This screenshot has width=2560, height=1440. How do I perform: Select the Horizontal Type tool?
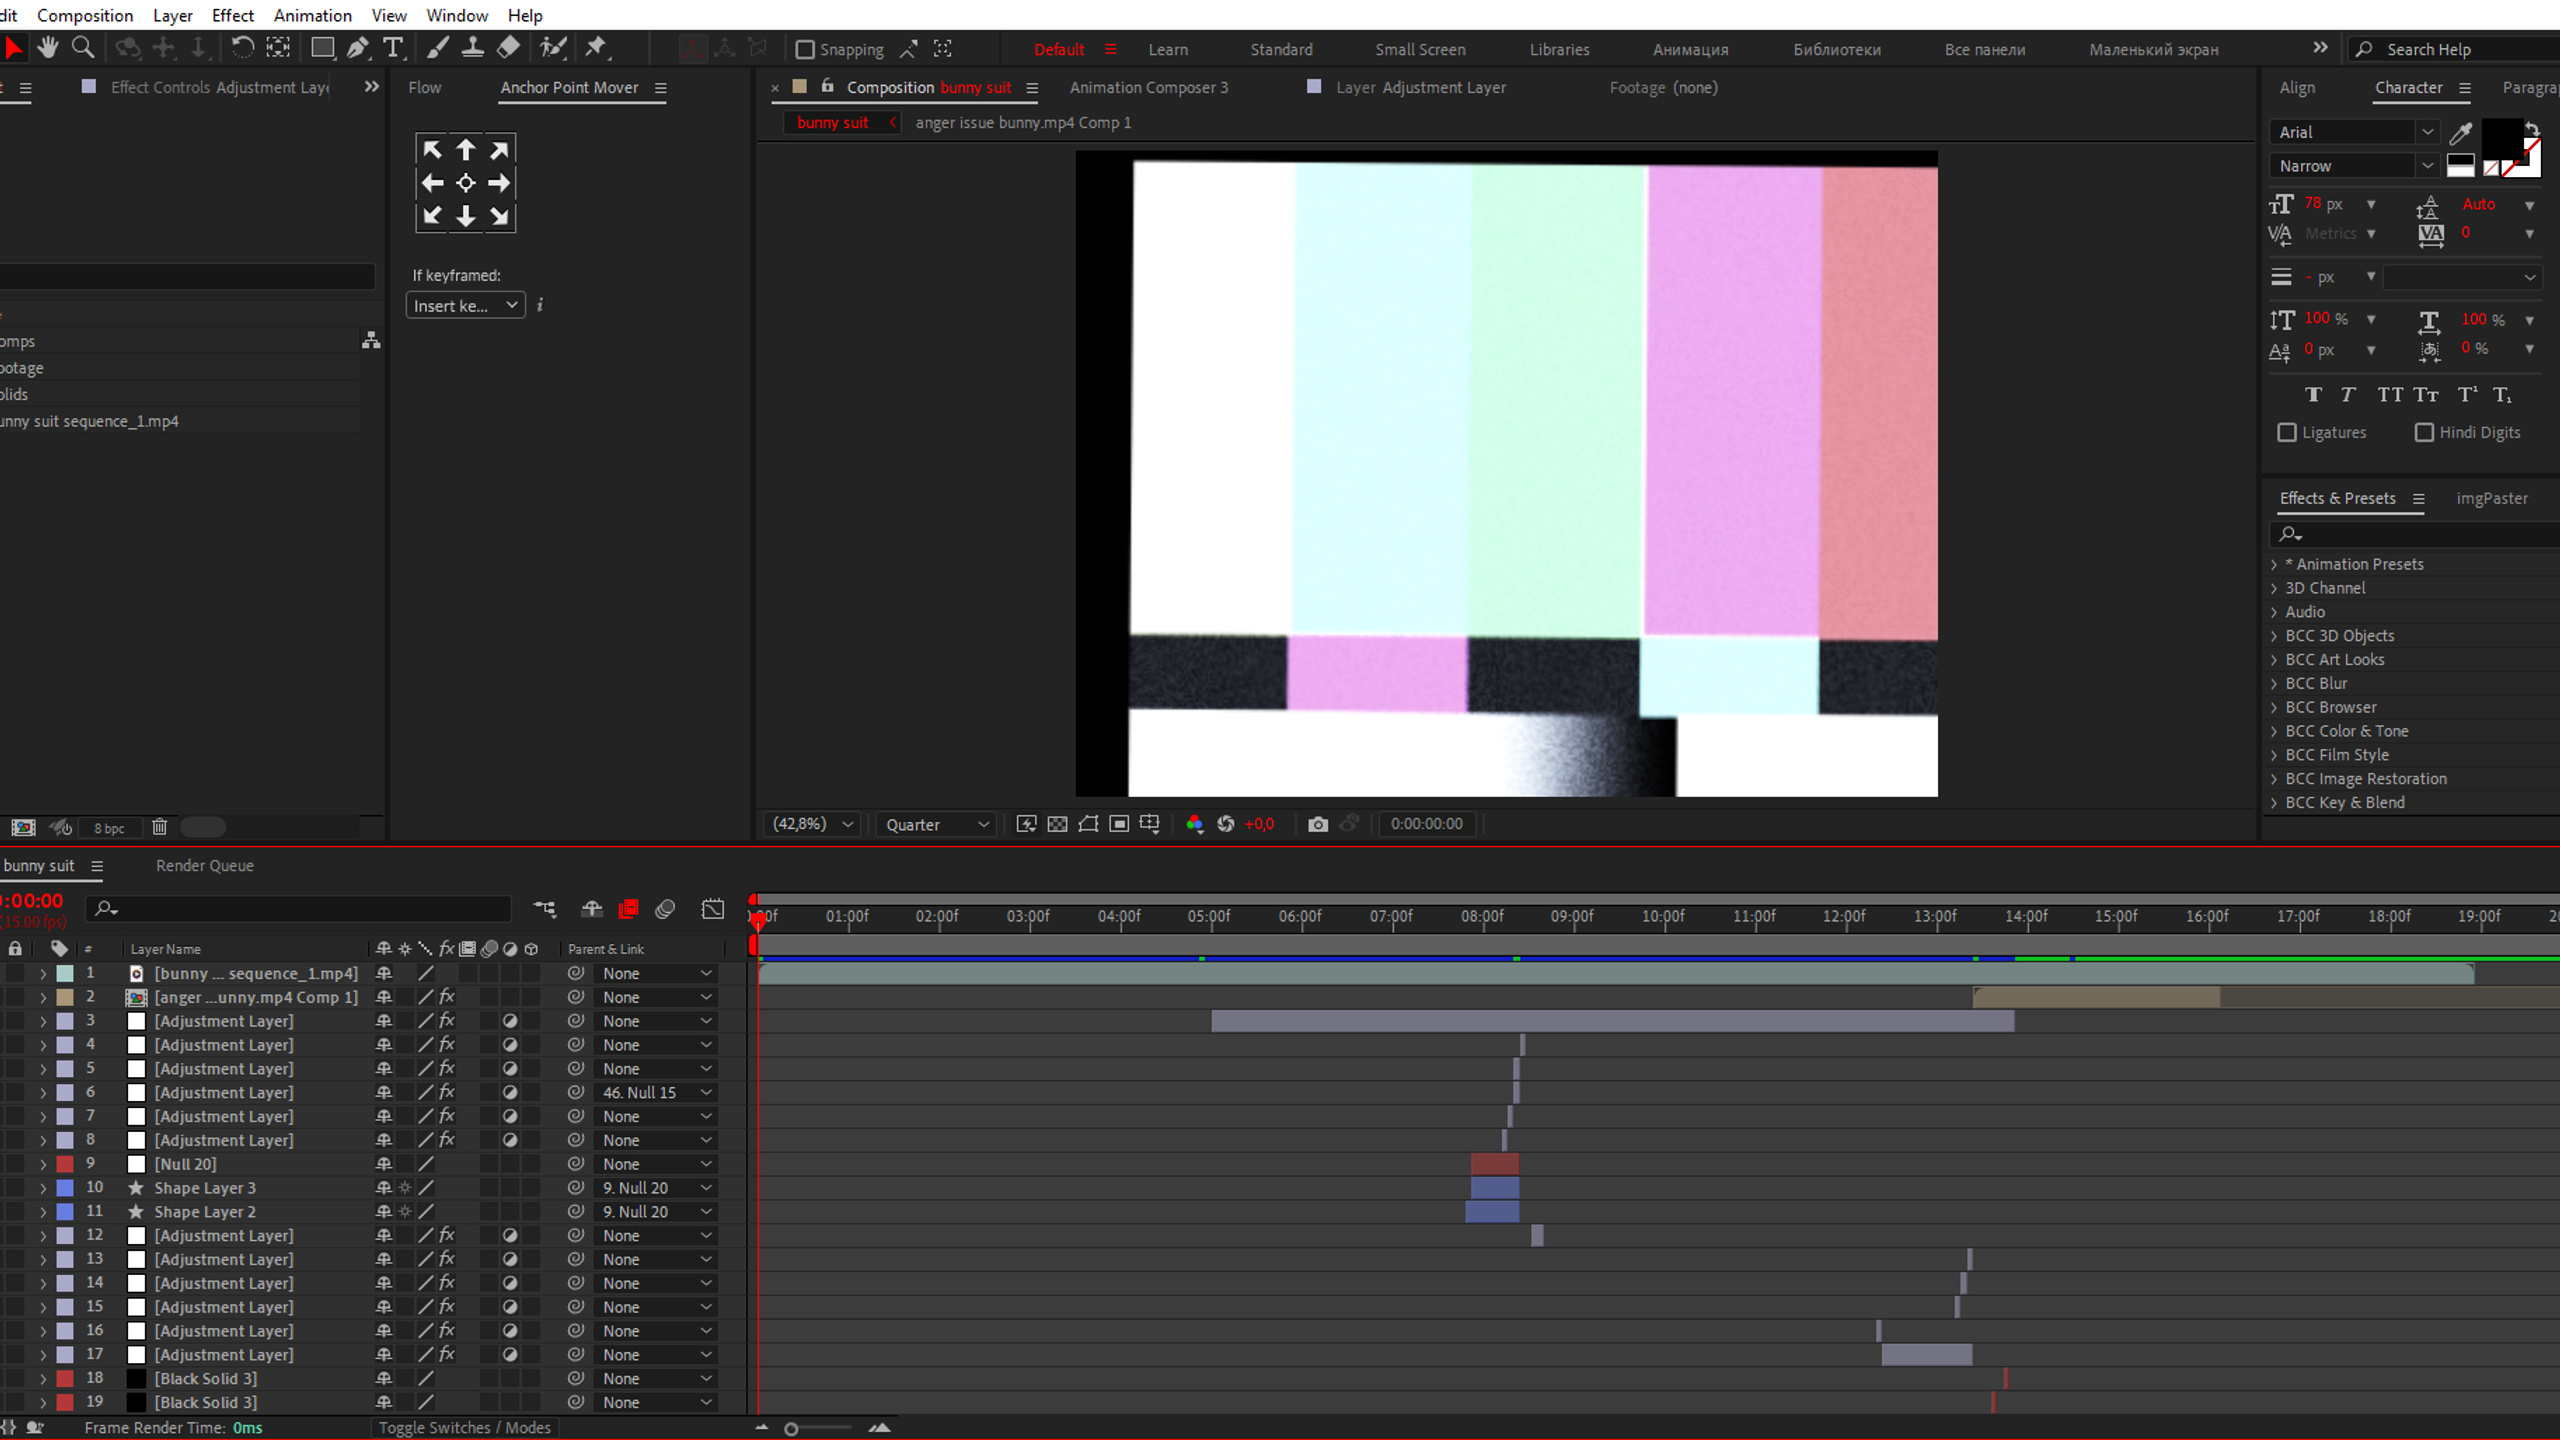click(393, 47)
